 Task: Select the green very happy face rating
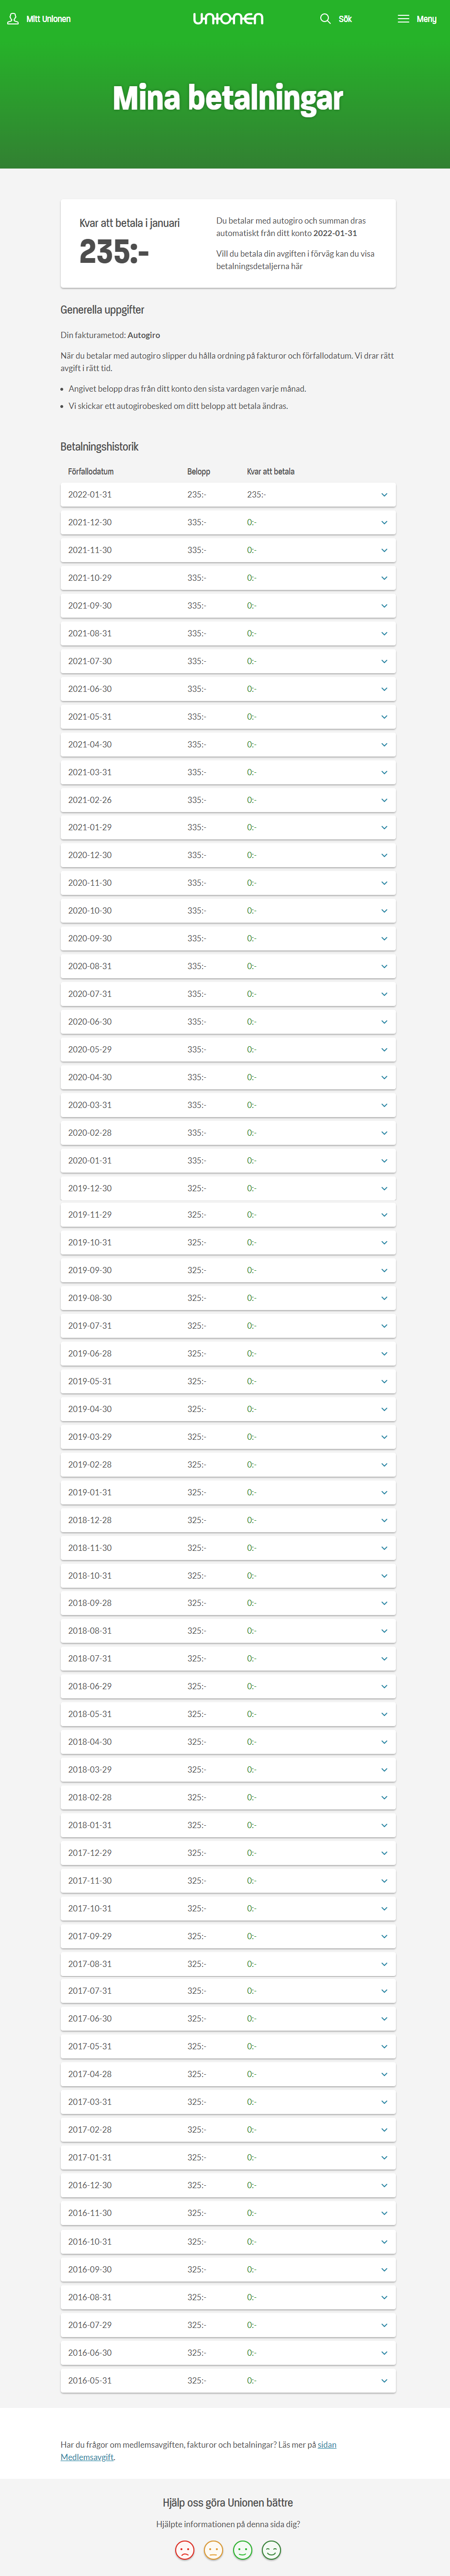click(x=271, y=2550)
